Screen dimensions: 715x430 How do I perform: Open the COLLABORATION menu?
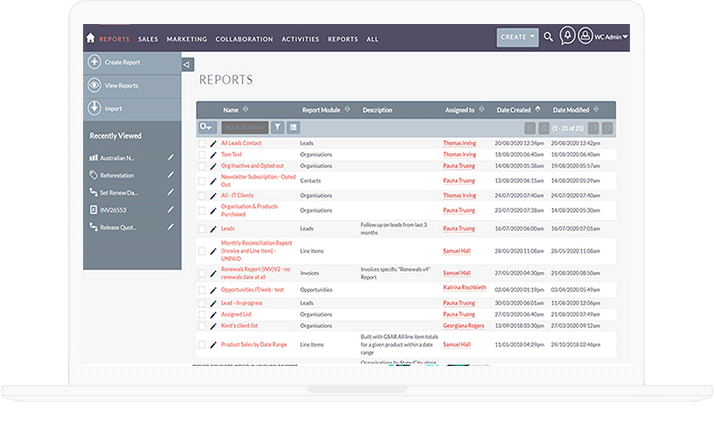(x=244, y=39)
